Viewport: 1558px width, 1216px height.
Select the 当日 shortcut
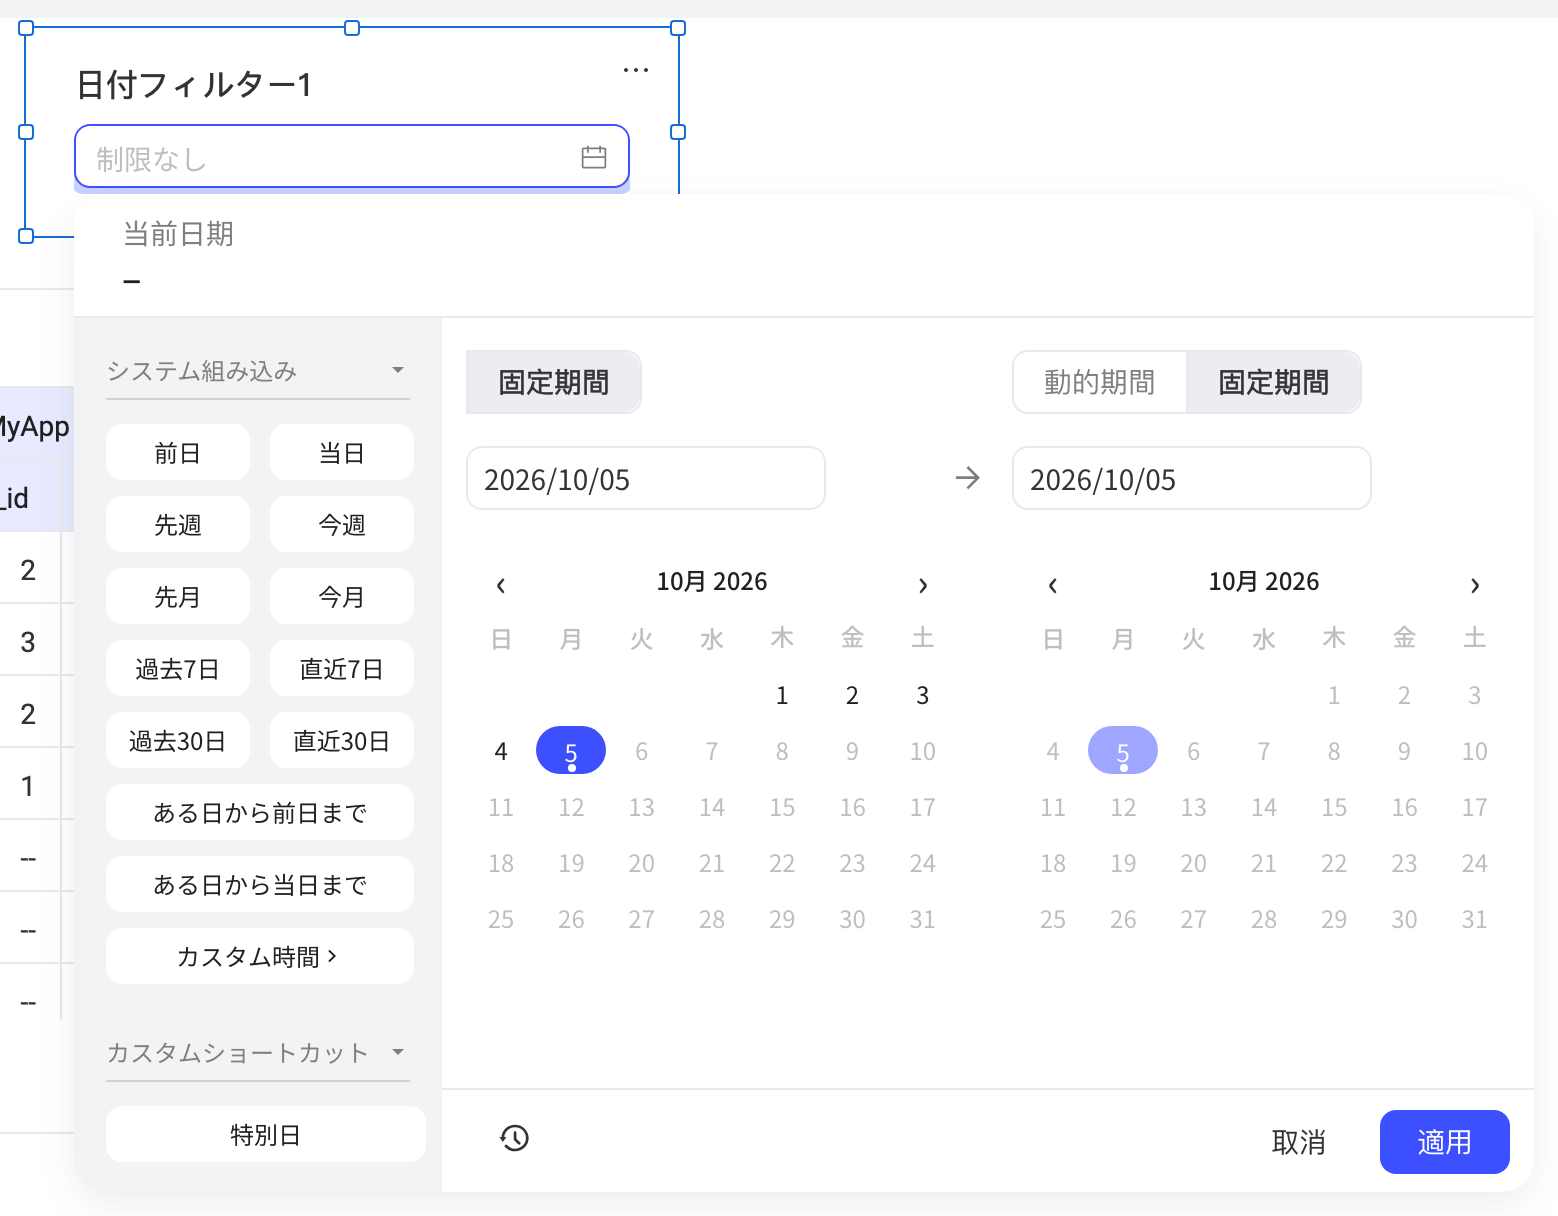pos(342,453)
